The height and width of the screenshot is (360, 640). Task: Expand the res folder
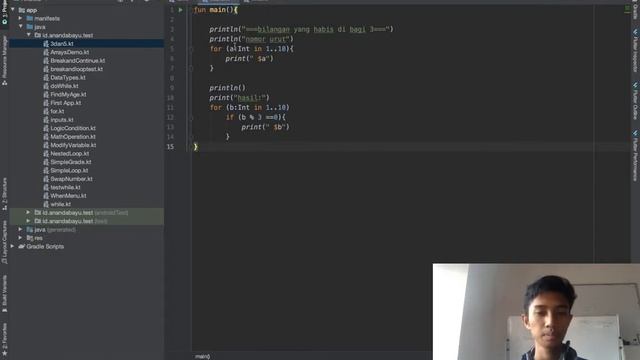pos(20,238)
